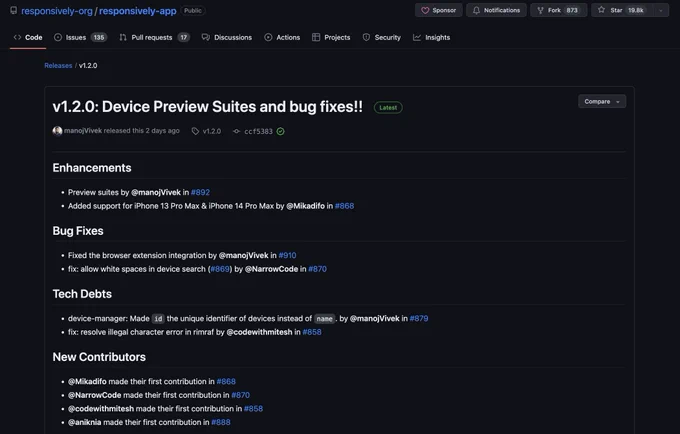Screen dimensions: 680x434
Task: Click the fork count 873
Action: click(x=572, y=10)
